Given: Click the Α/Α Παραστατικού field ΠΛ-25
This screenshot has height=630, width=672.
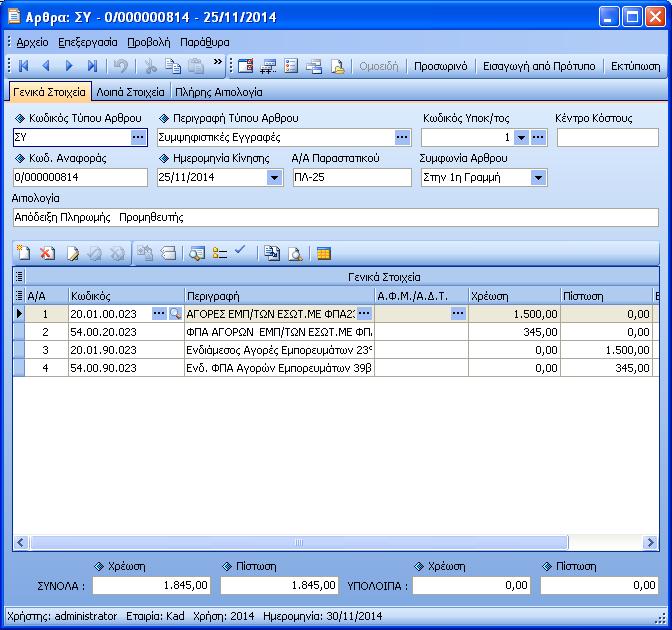Looking at the screenshot, I should [352, 177].
